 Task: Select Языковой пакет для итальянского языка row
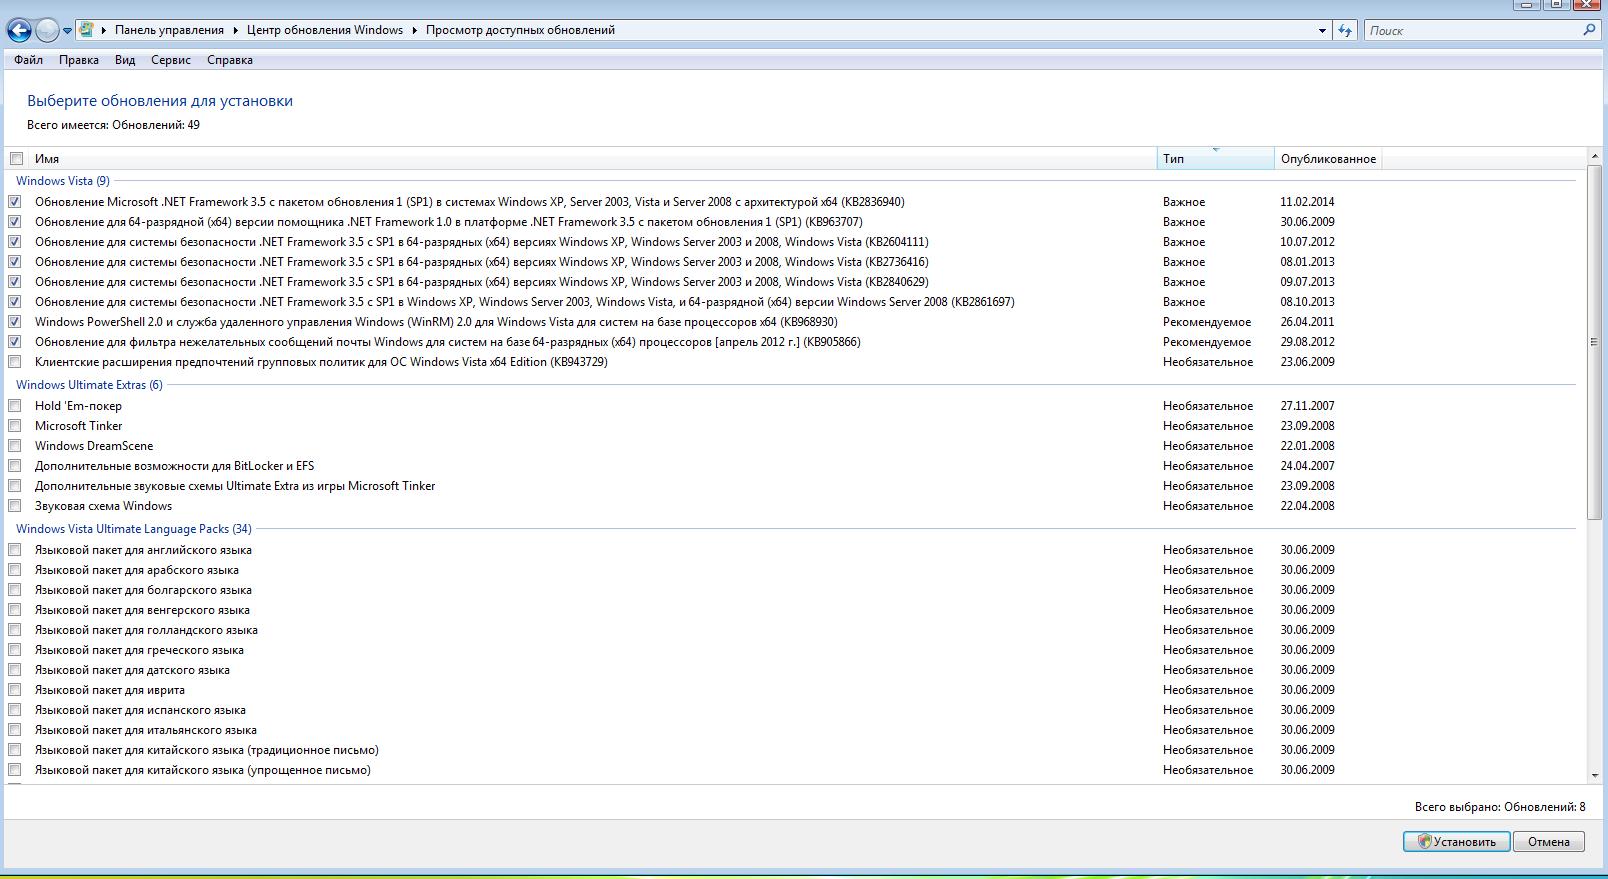coord(146,730)
